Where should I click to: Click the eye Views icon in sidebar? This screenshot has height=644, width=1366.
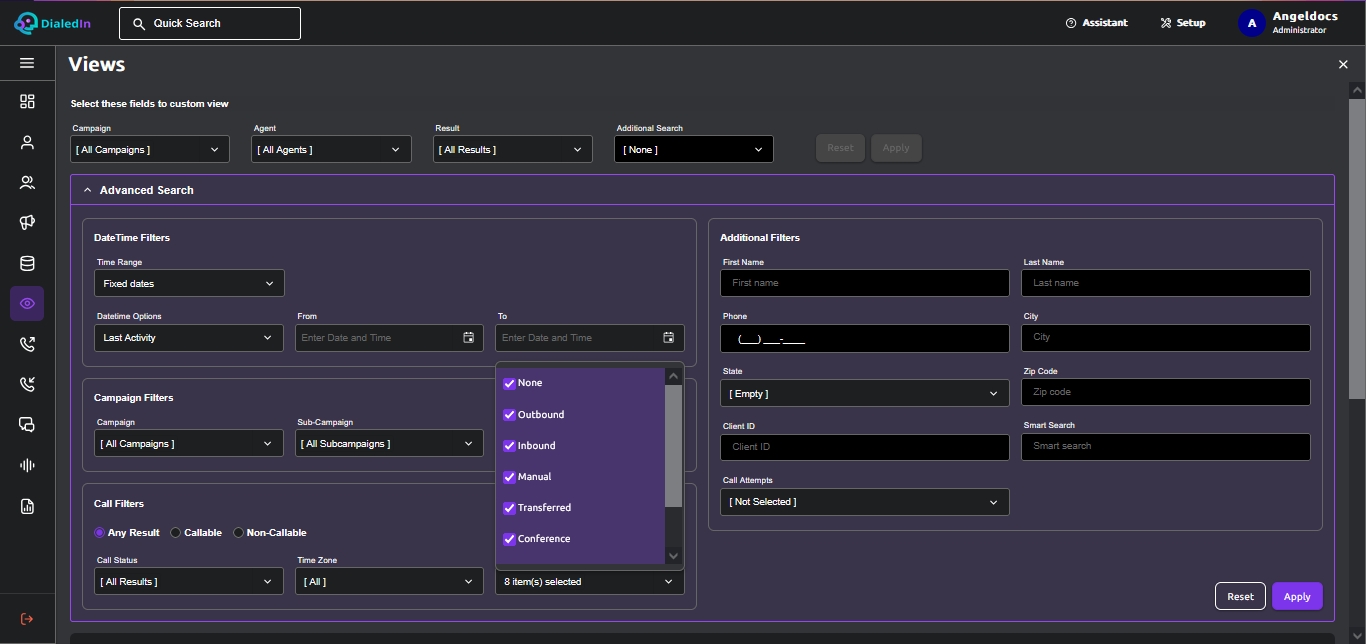tap(27, 303)
